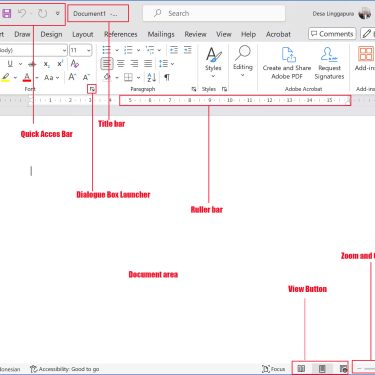This screenshot has height=375, width=375.
Task: Open highlight color dropdown arrow
Action: (x=15, y=78)
